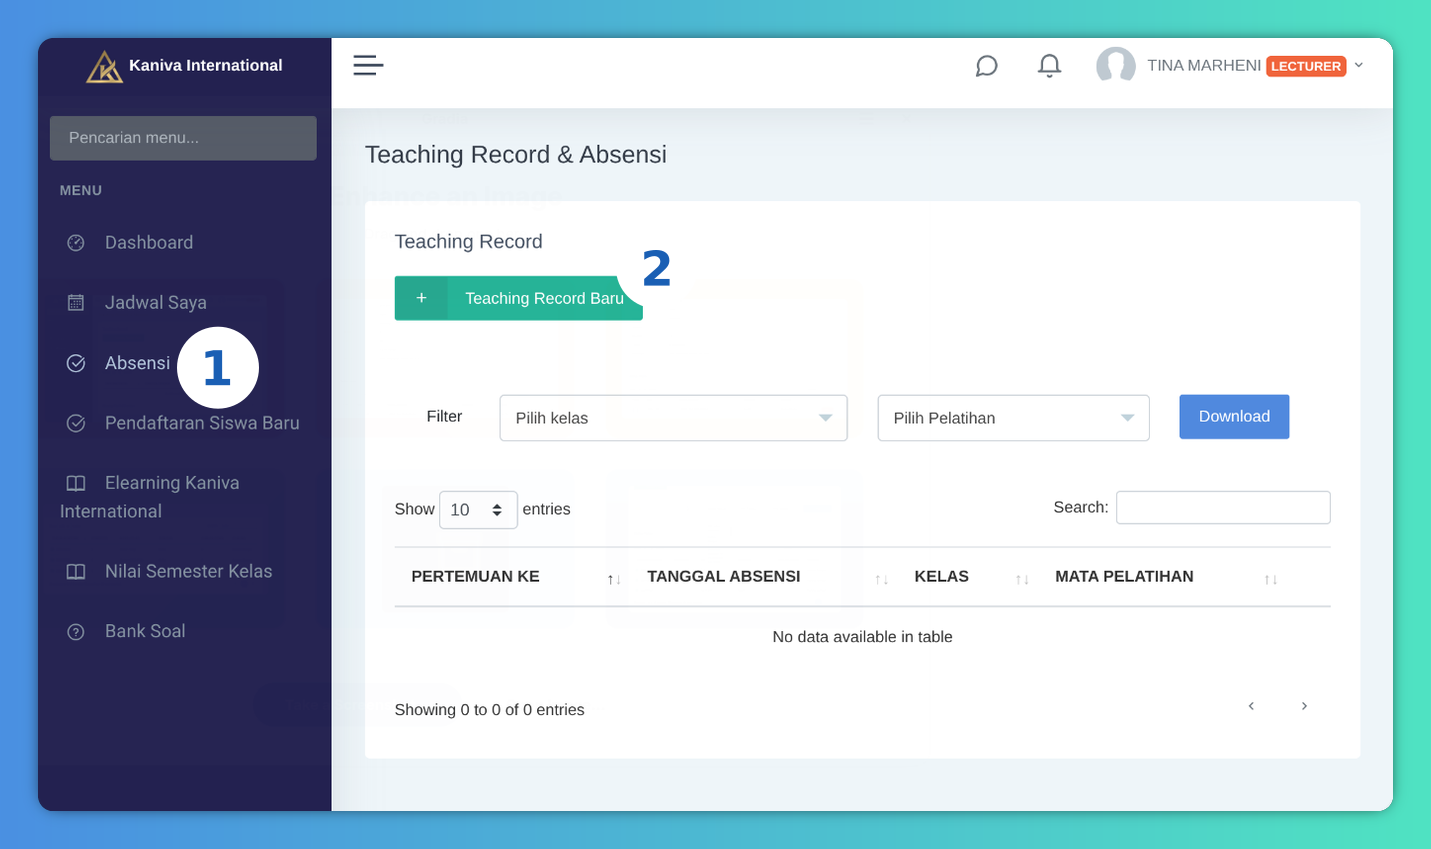Open the notifications bell icon
Image resolution: width=1431 pixels, height=849 pixels.
(x=1049, y=66)
